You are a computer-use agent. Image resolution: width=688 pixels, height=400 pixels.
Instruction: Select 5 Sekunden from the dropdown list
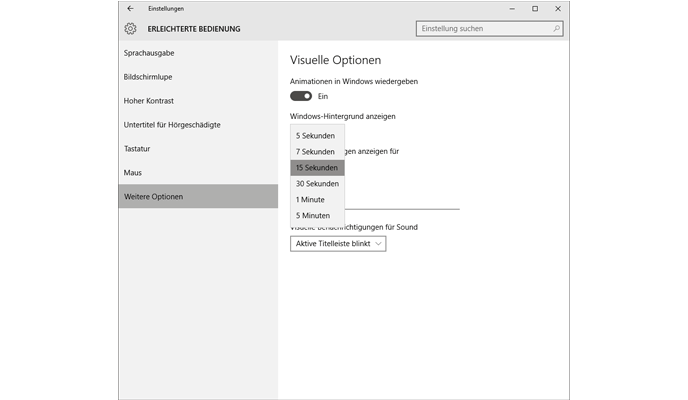point(317,135)
